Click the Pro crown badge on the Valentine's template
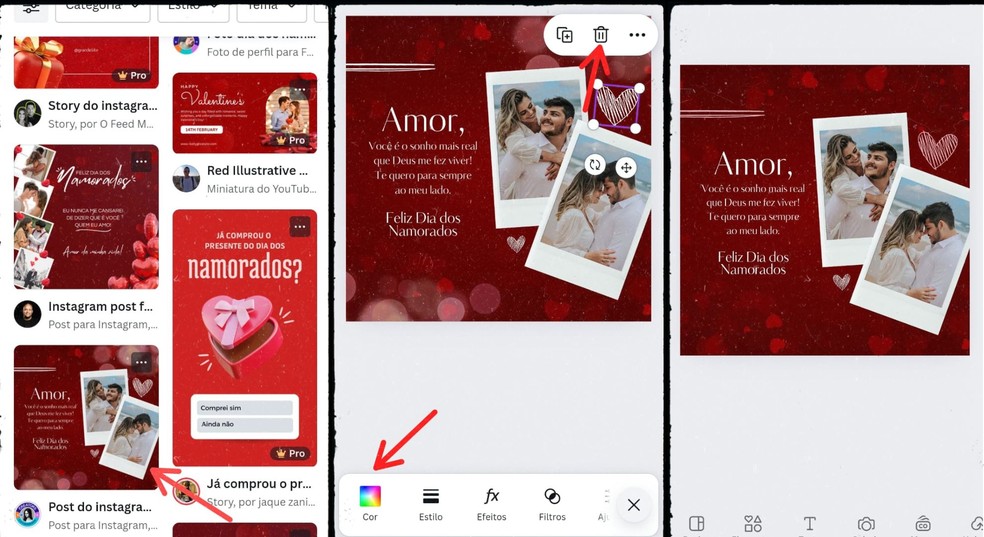 [291, 140]
